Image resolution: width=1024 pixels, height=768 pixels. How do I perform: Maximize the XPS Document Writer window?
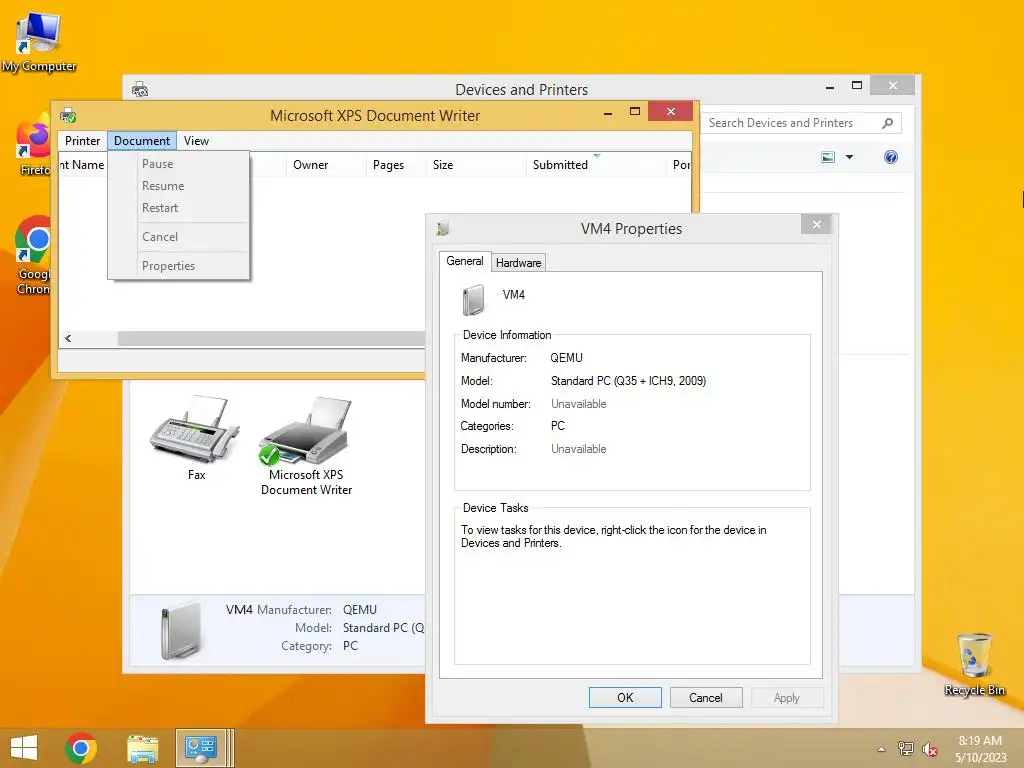pos(635,112)
